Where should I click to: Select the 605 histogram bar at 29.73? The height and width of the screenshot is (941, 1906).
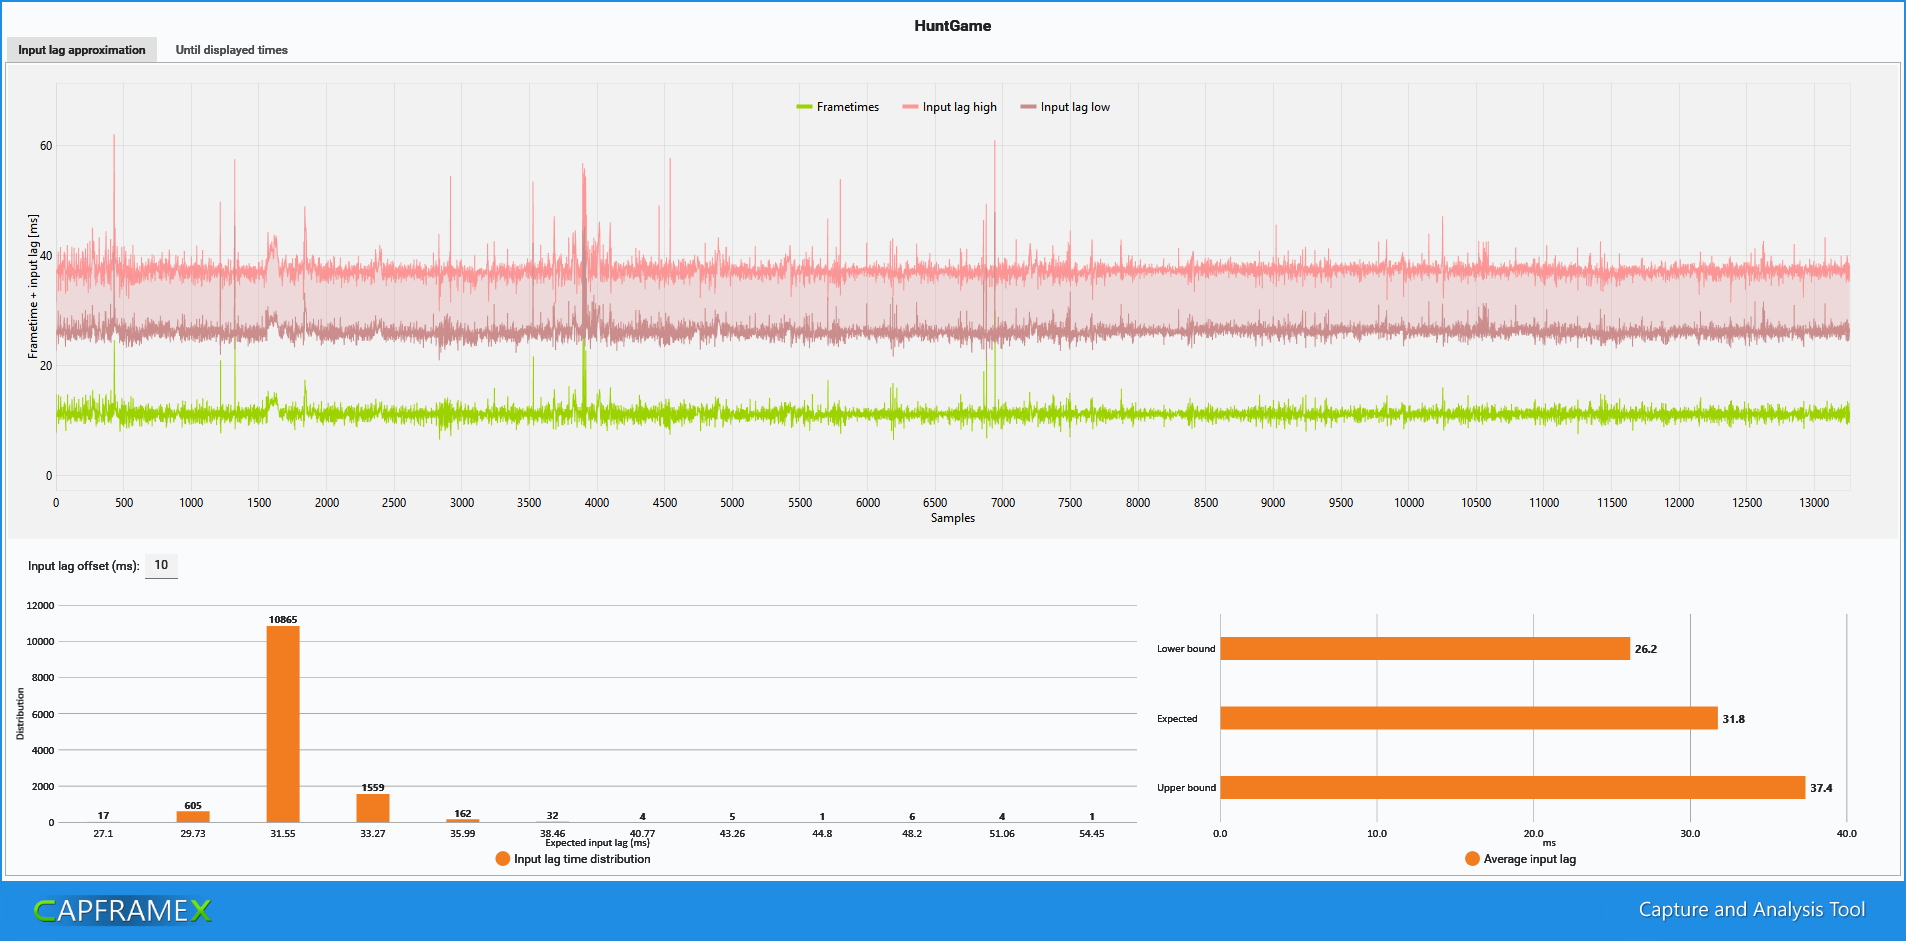pos(193,816)
